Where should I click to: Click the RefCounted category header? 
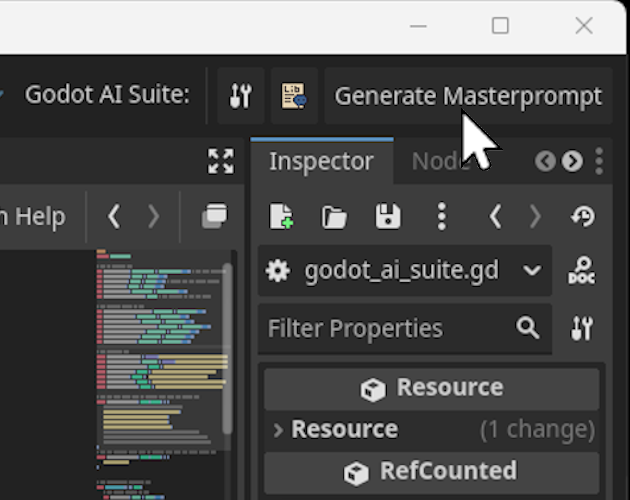(x=432, y=472)
